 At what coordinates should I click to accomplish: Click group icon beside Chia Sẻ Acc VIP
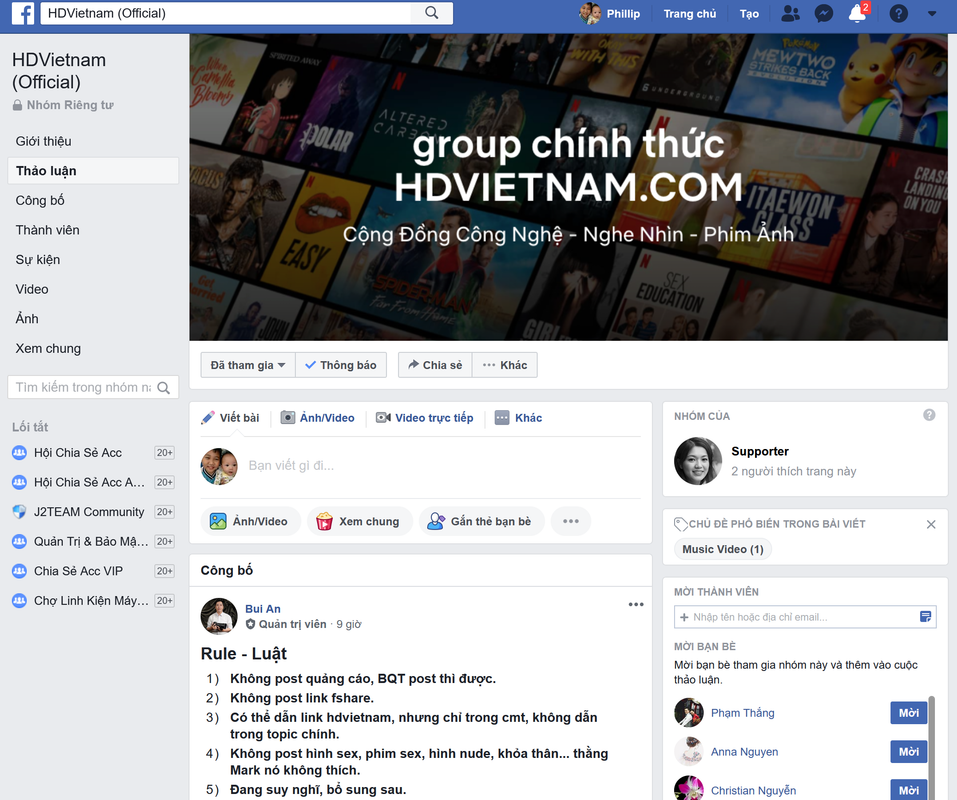(20, 571)
